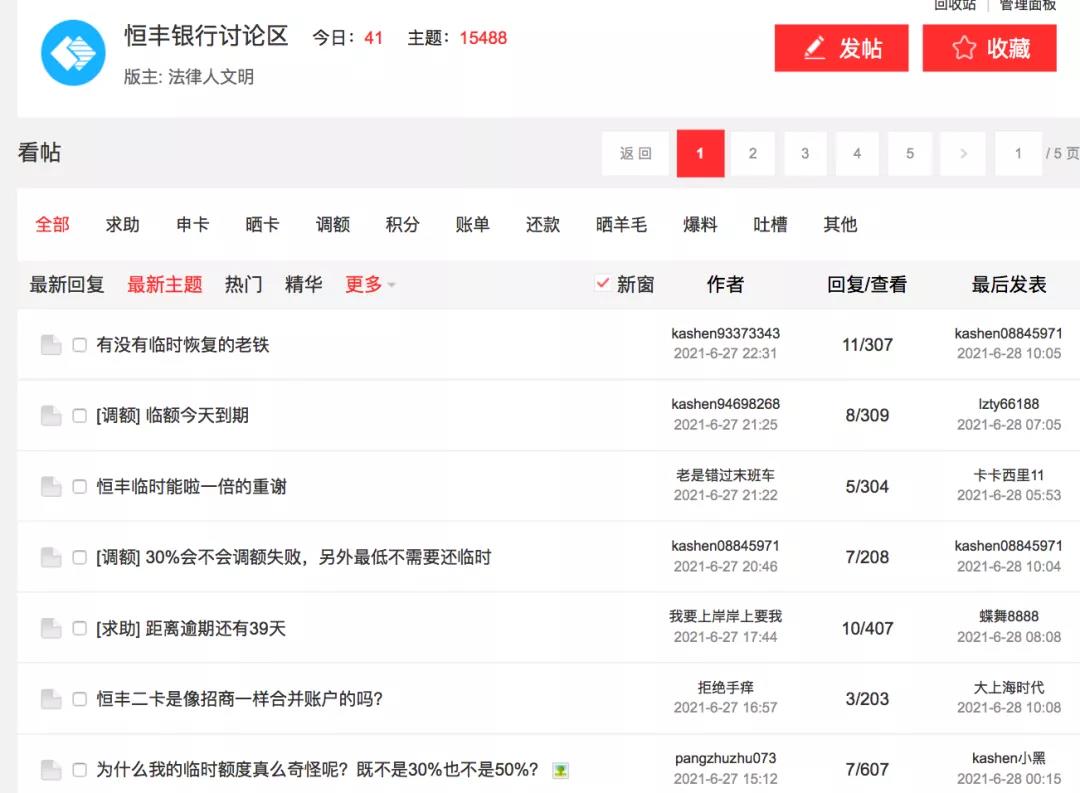The image size is (1080, 793).
Task: Tick the checkbox for 为什么我的临时额度 thread
Action: (x=80, y=770)
